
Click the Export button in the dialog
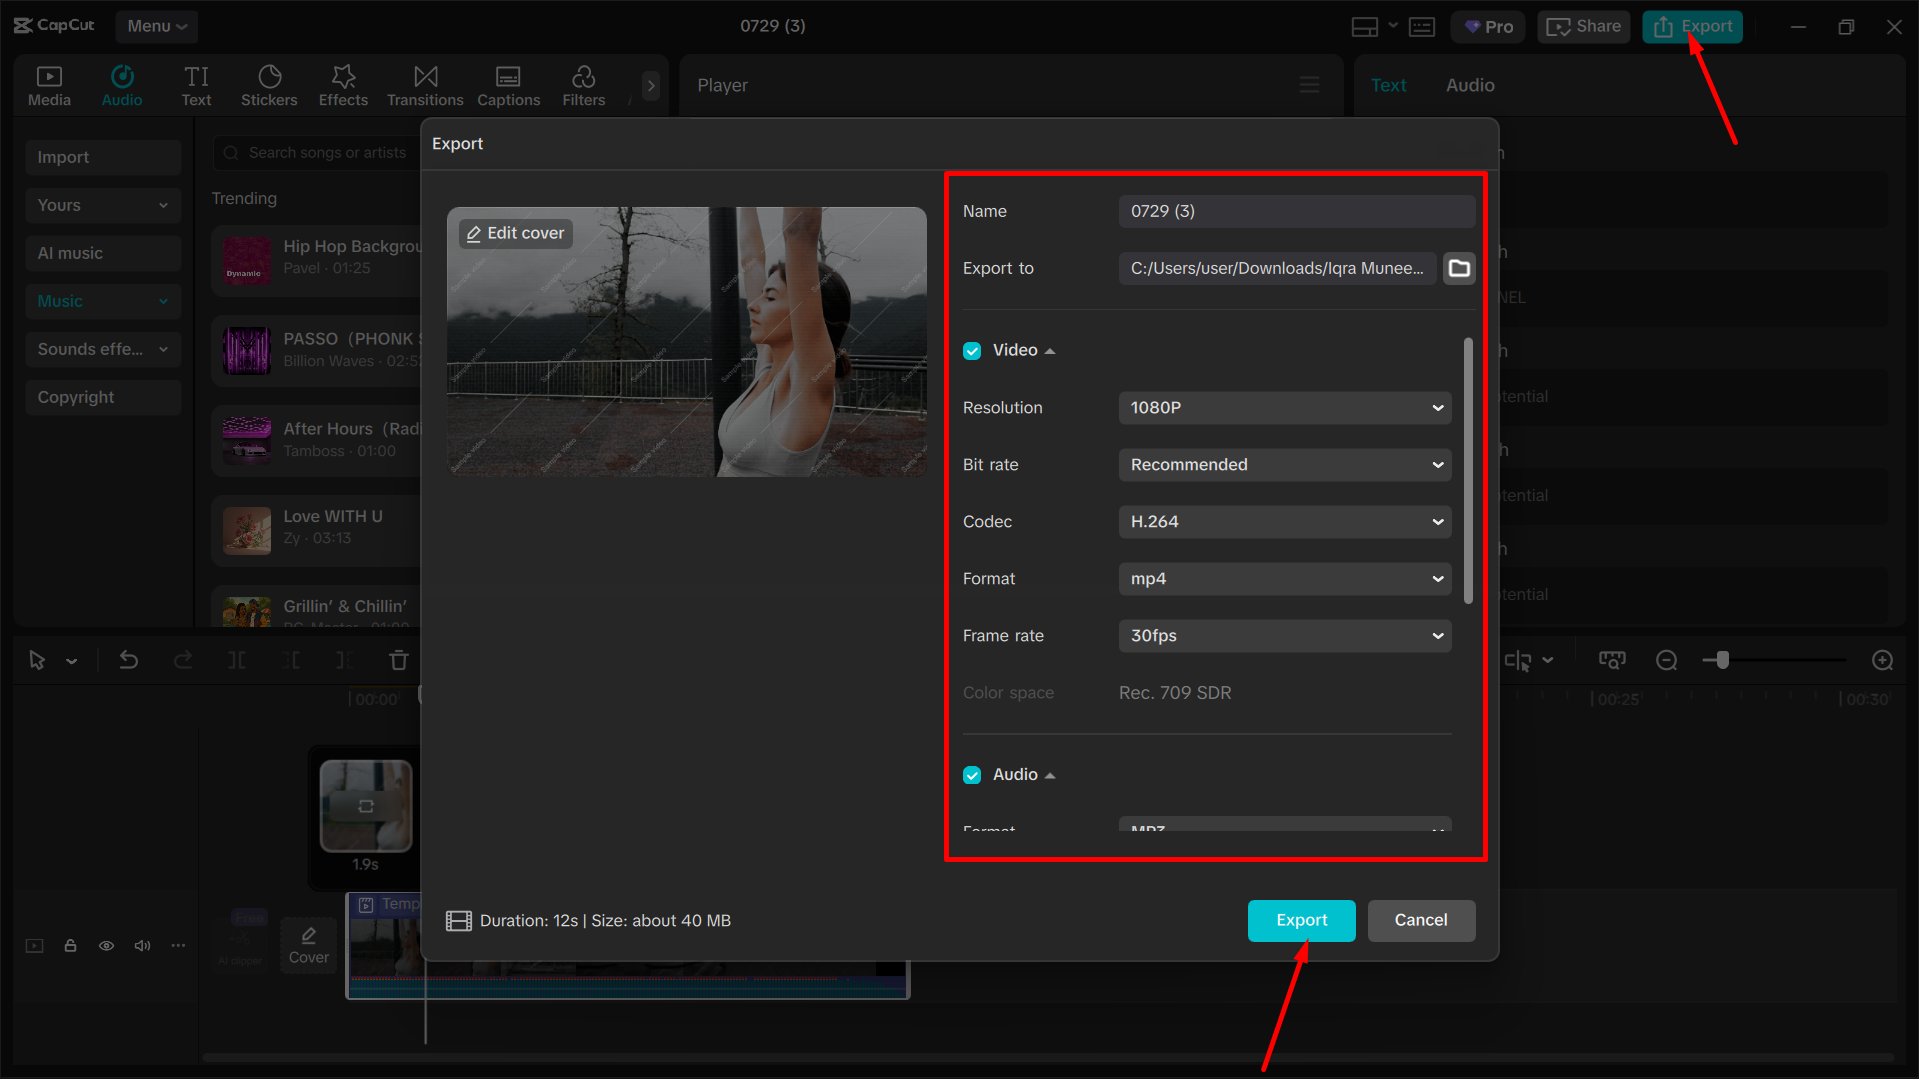[x=1301, y=920]
